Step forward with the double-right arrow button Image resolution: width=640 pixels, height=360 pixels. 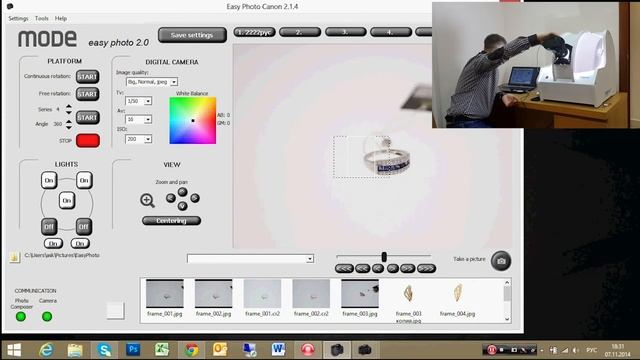click(x=407, y=269)
